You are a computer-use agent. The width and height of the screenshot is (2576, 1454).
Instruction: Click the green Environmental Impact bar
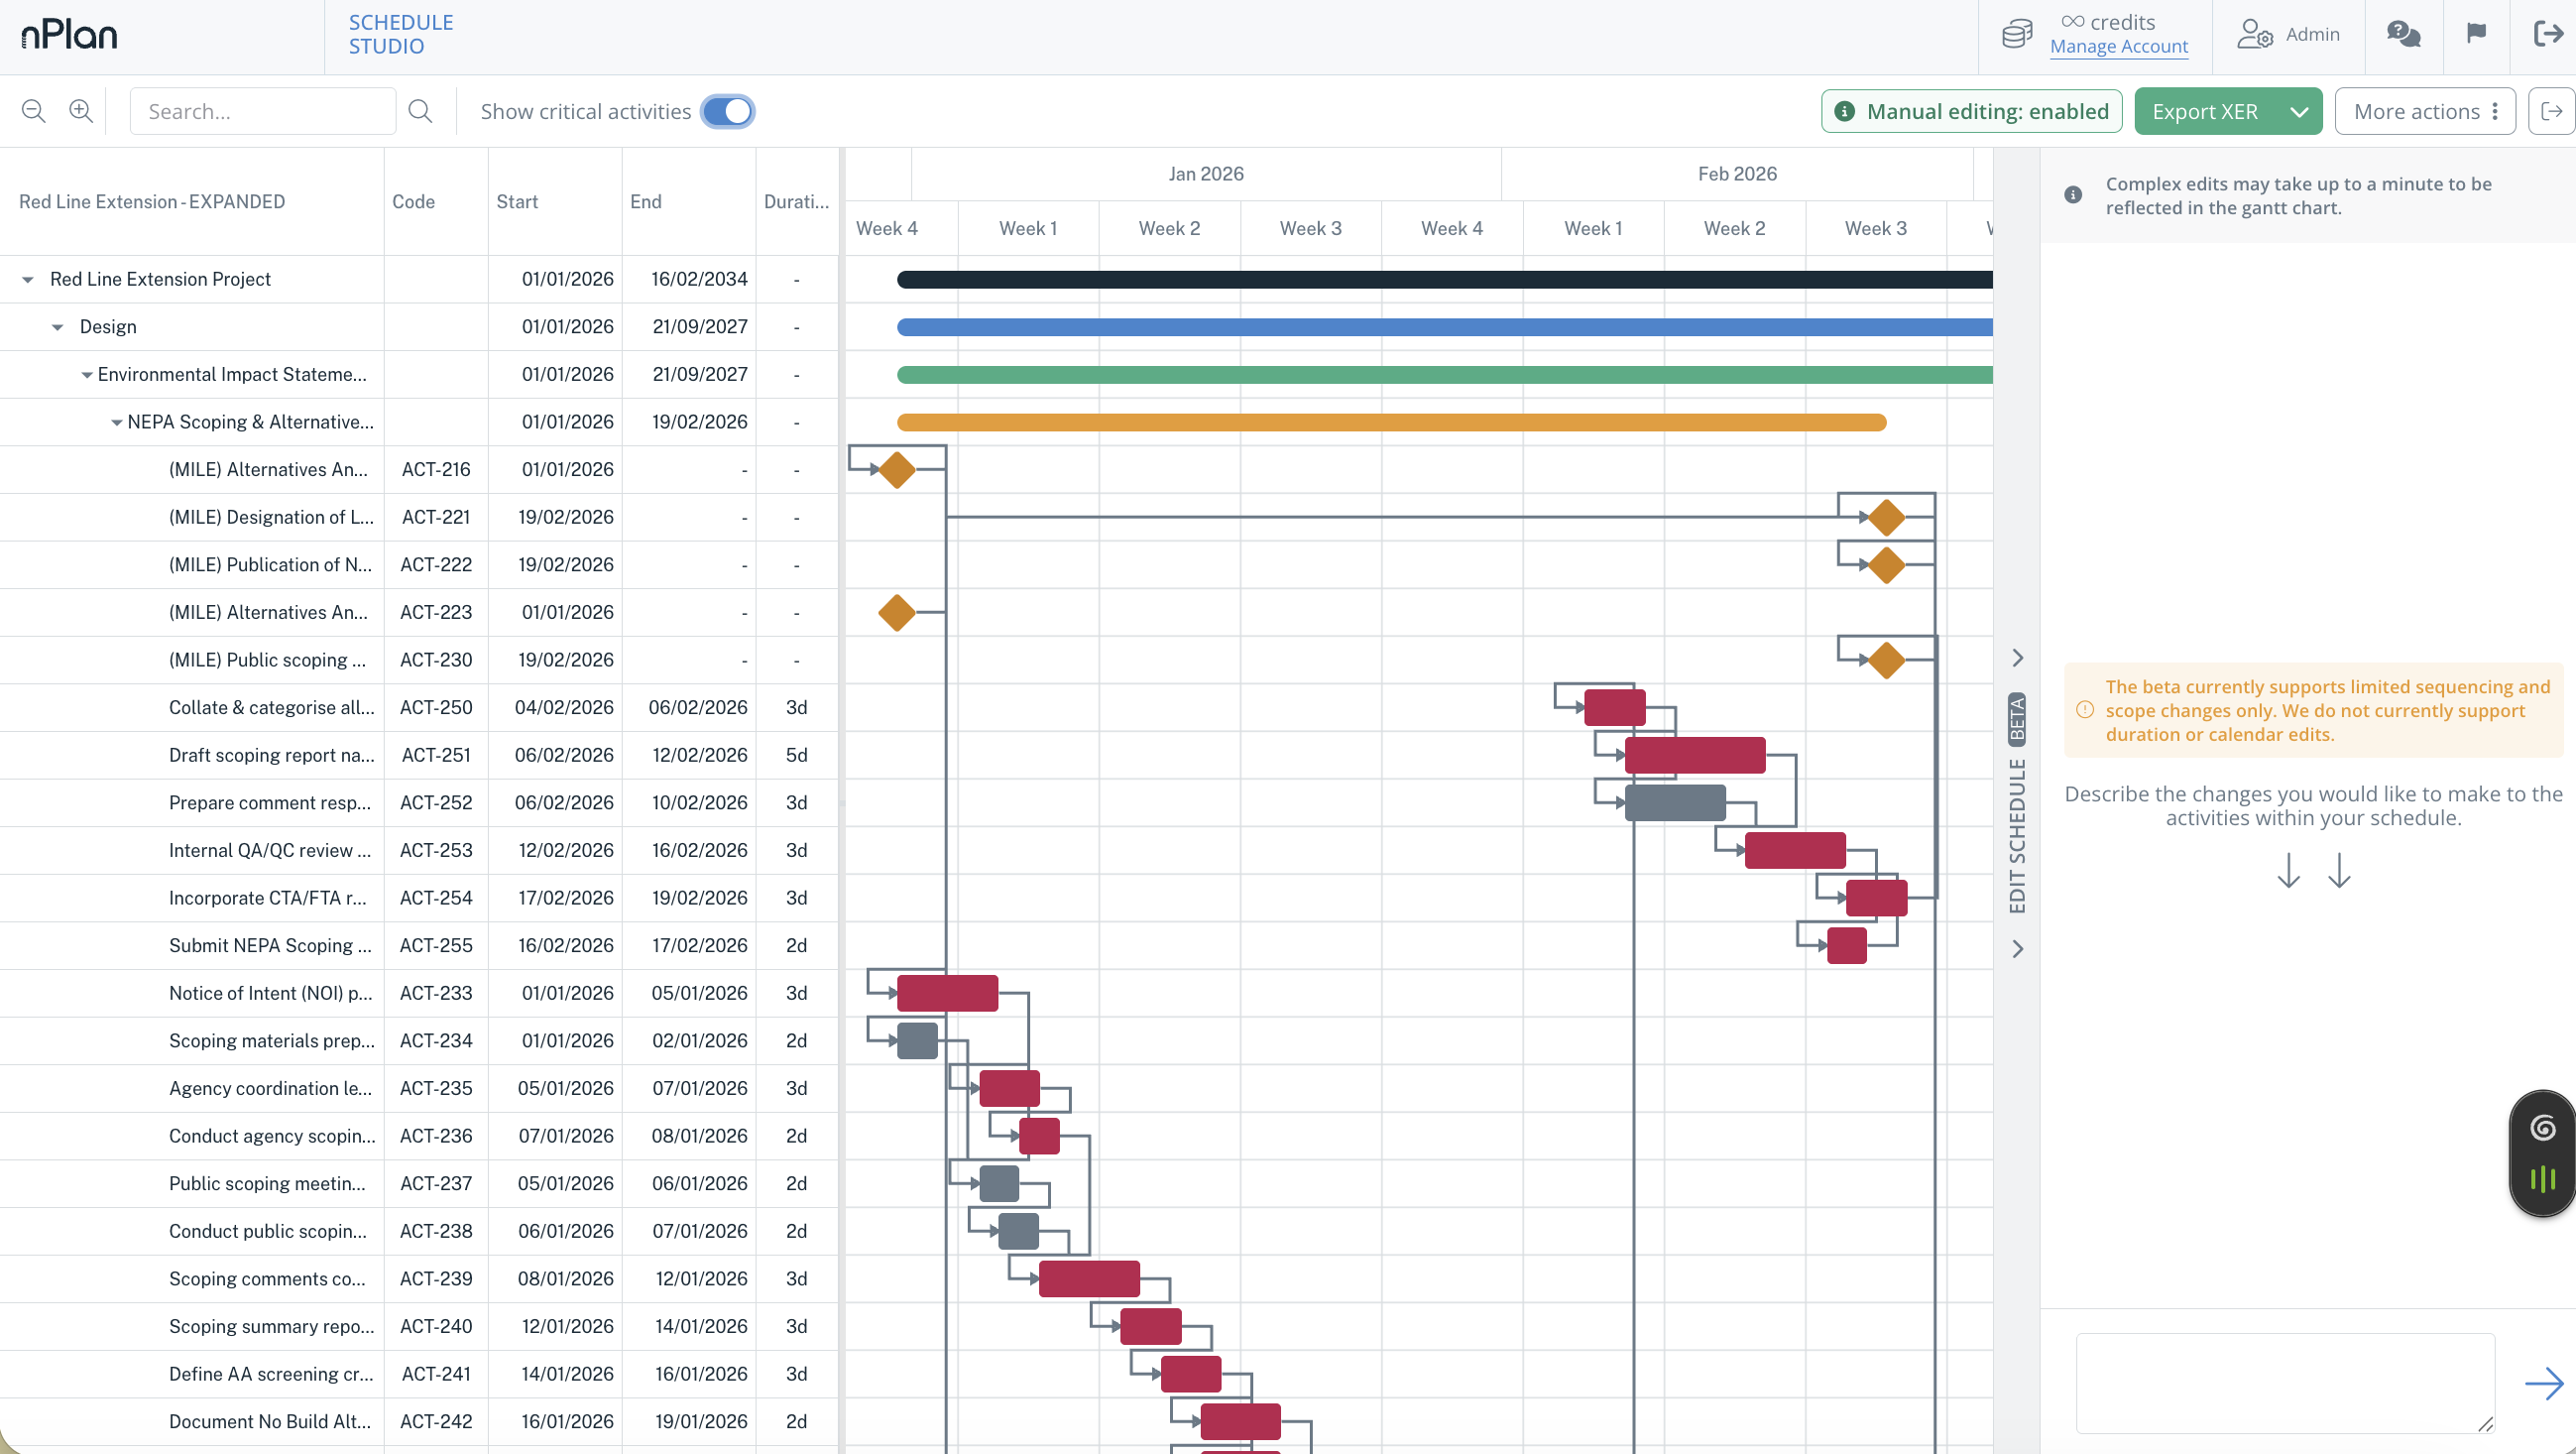click(1445, 375)
